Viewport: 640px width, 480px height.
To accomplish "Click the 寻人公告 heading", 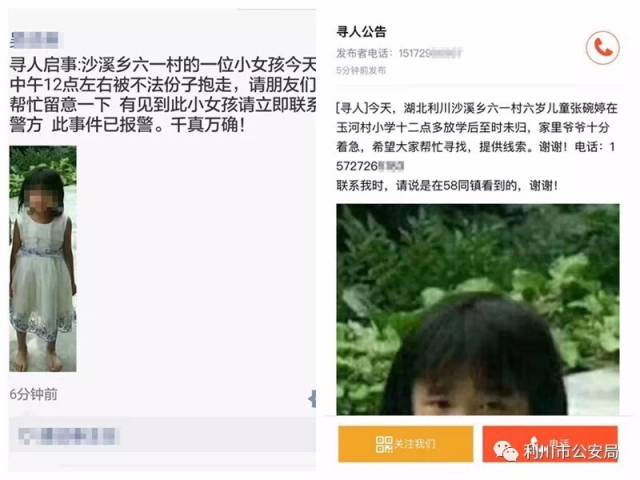I will pos(361,31).
